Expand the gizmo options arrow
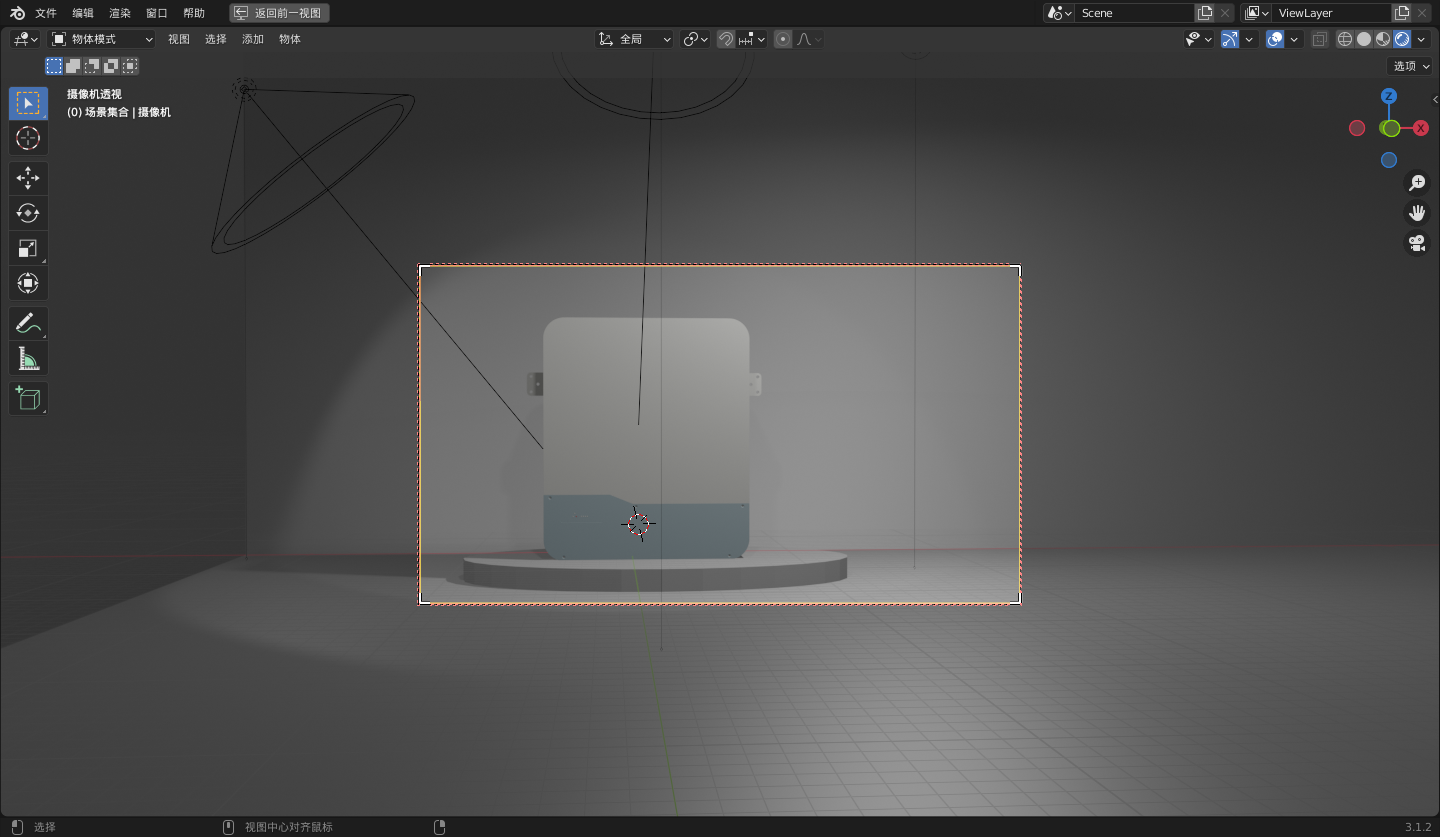The height and width of the screenshot is (837, 1440). (x=1250, y=39)
